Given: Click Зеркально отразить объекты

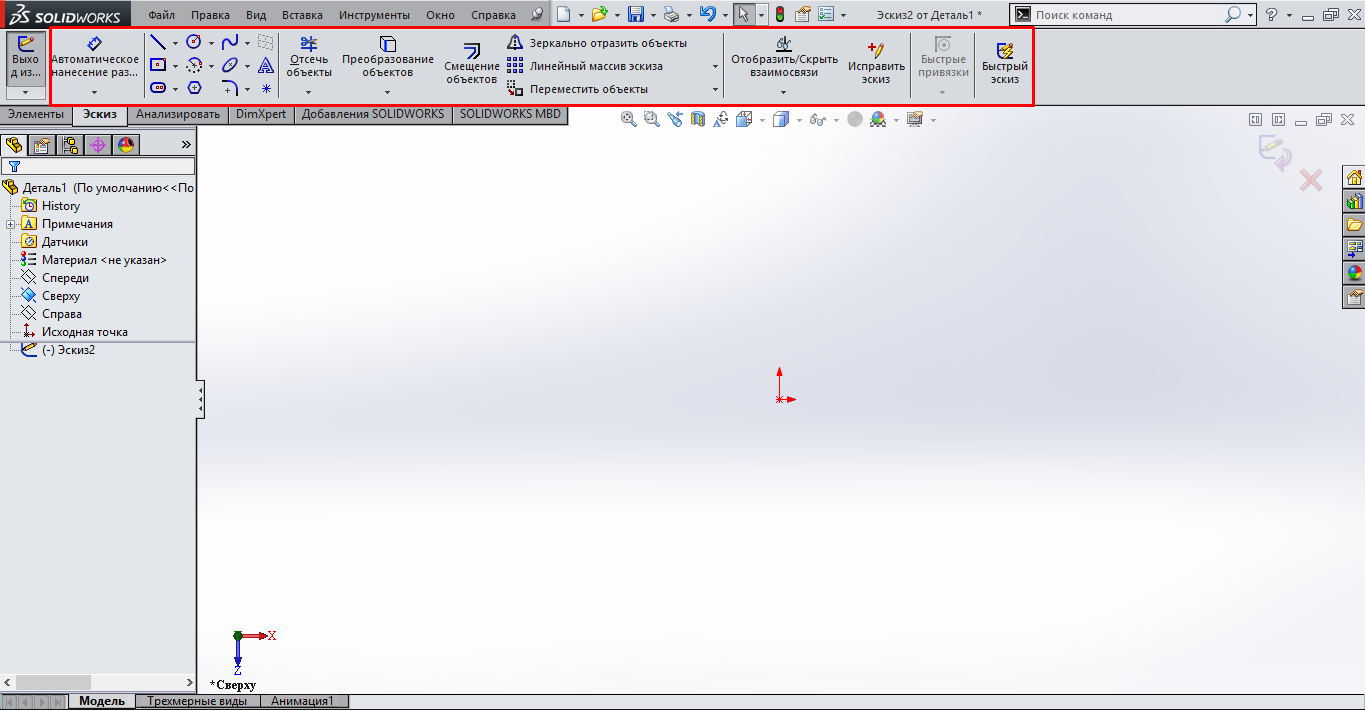Looking at the screenshot, I should pos(597,43).
